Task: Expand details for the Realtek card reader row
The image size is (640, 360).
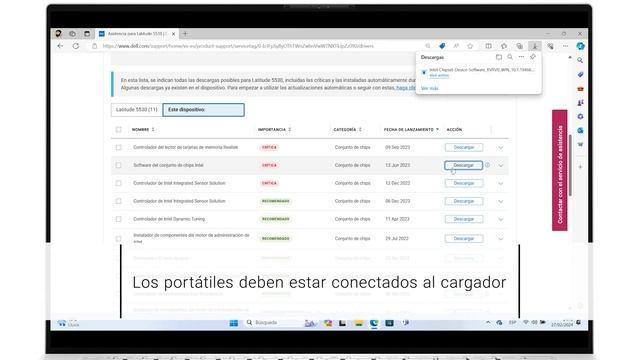Action: point(501,148)
